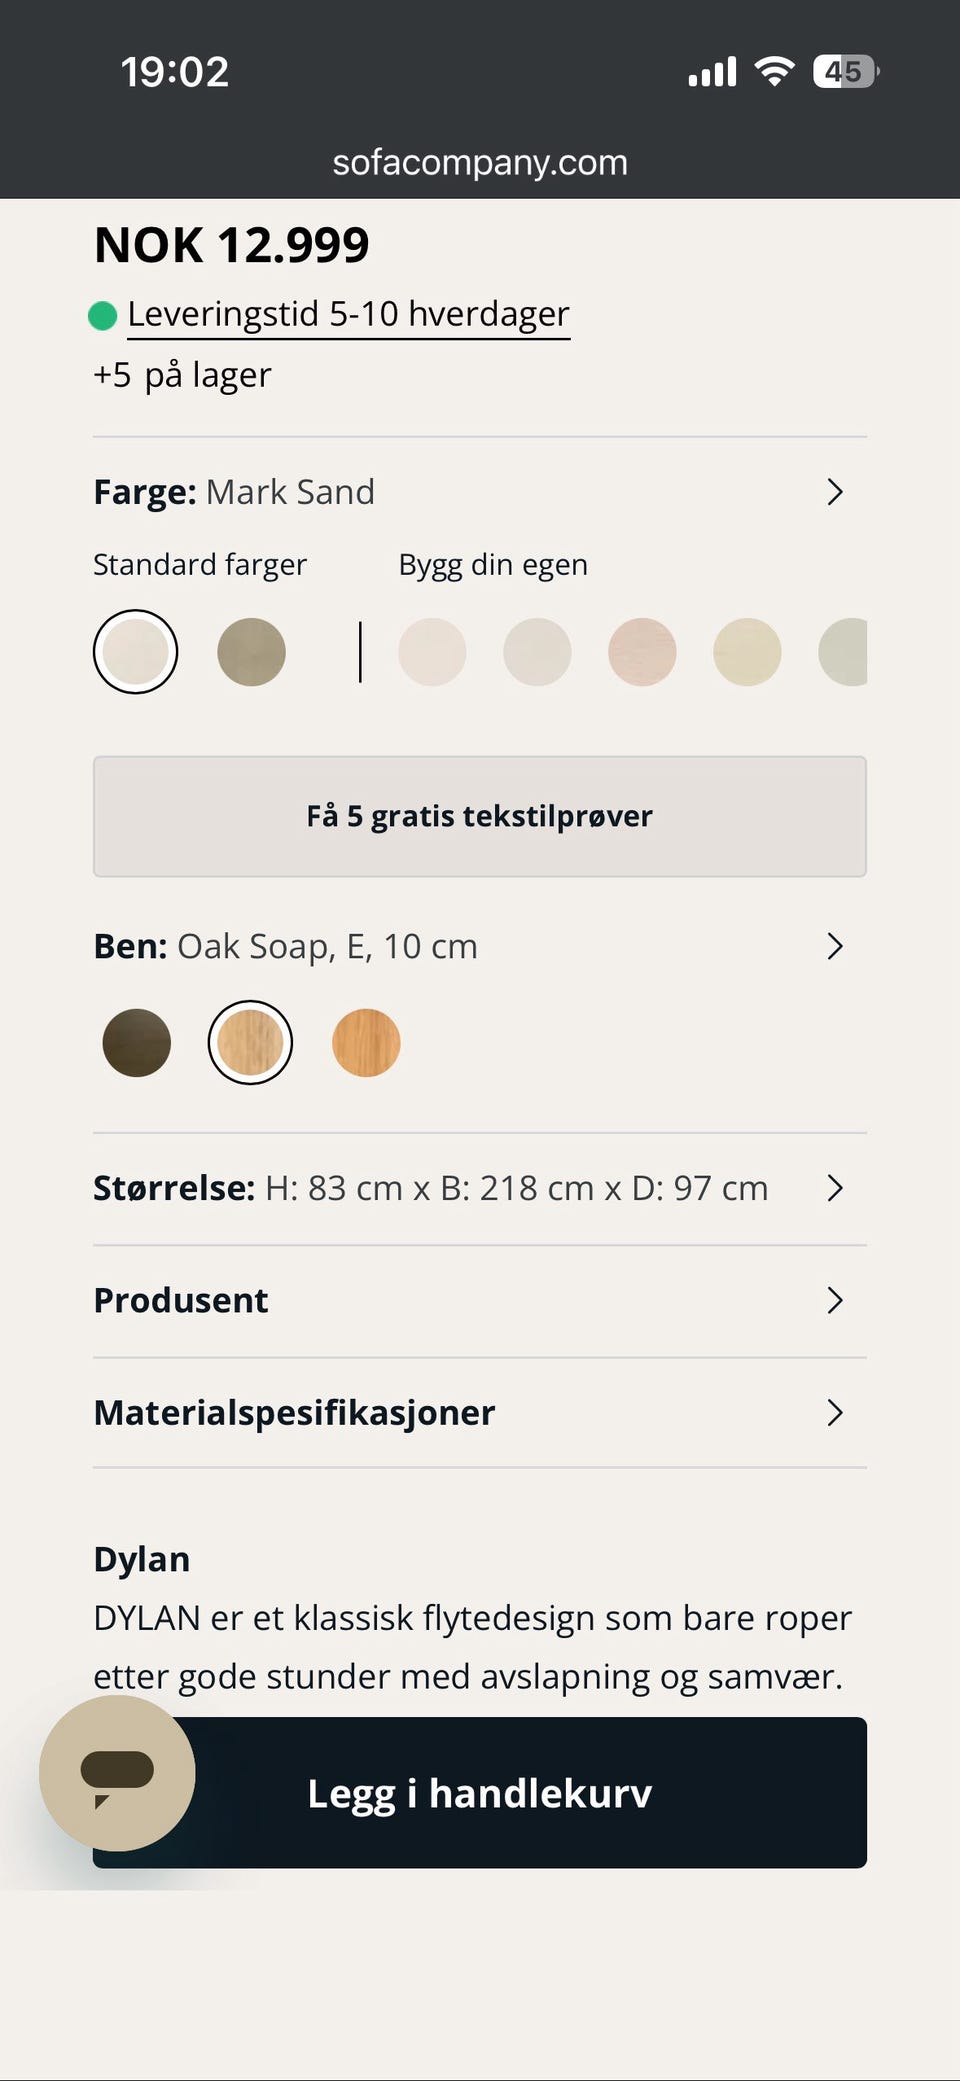This screenshot has height=2081, width=960.
Task: Pick the pale yellow custom fabric swatch
Action: pos(747,652)
